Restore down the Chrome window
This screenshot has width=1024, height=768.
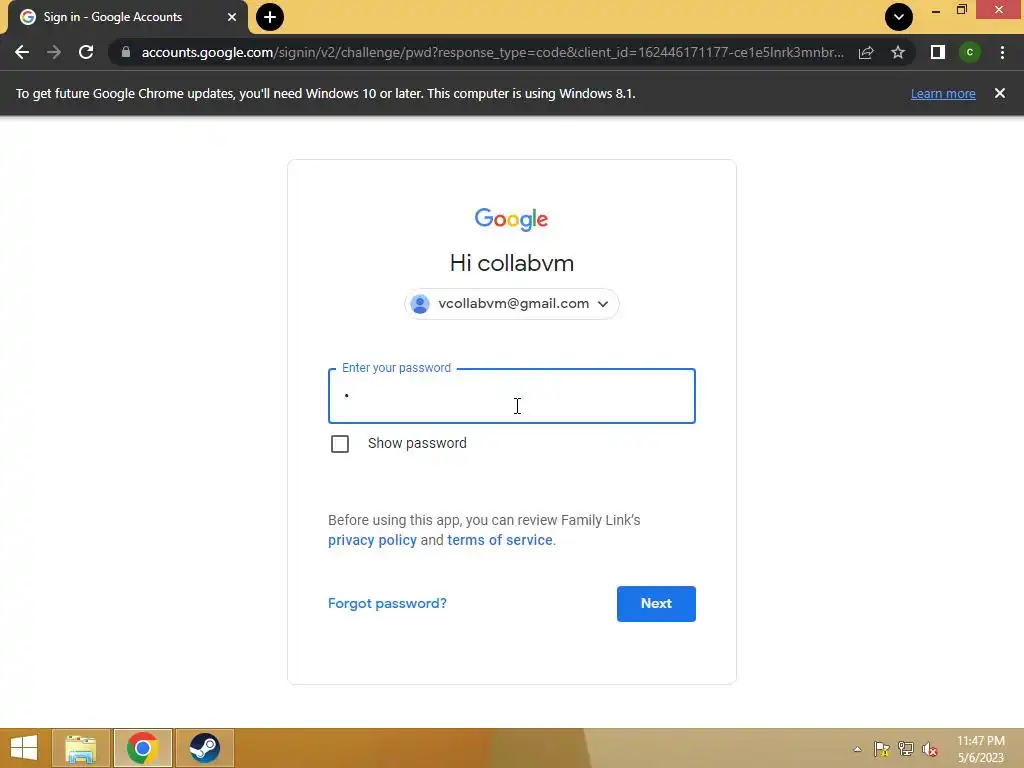(x=961, y=10)
